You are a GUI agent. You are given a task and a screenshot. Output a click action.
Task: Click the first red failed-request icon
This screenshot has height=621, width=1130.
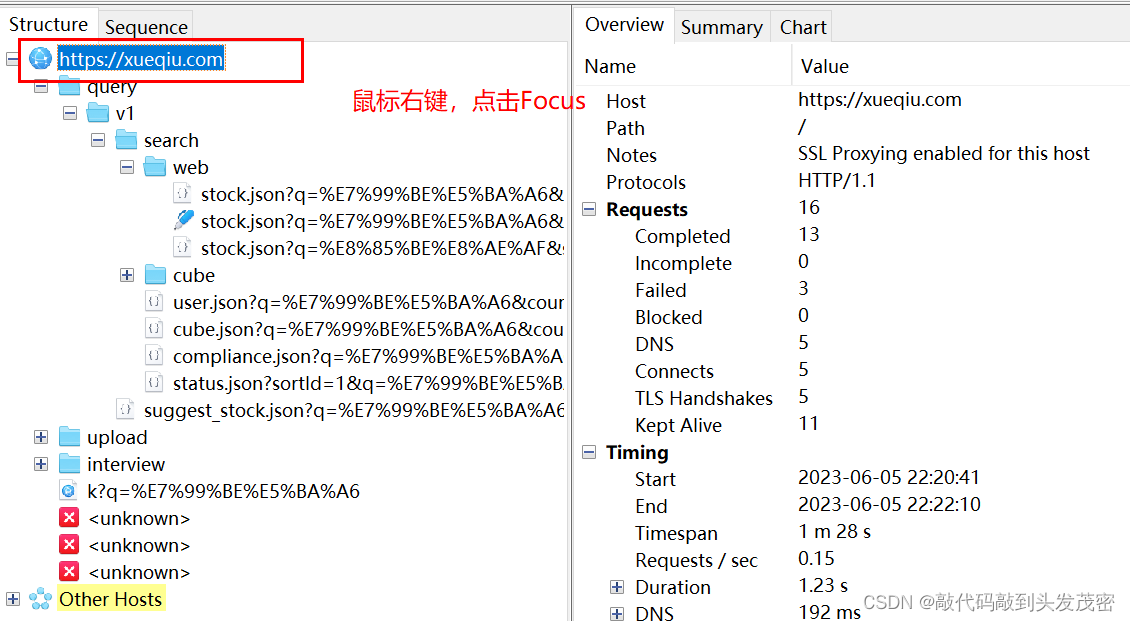point(69,518)
